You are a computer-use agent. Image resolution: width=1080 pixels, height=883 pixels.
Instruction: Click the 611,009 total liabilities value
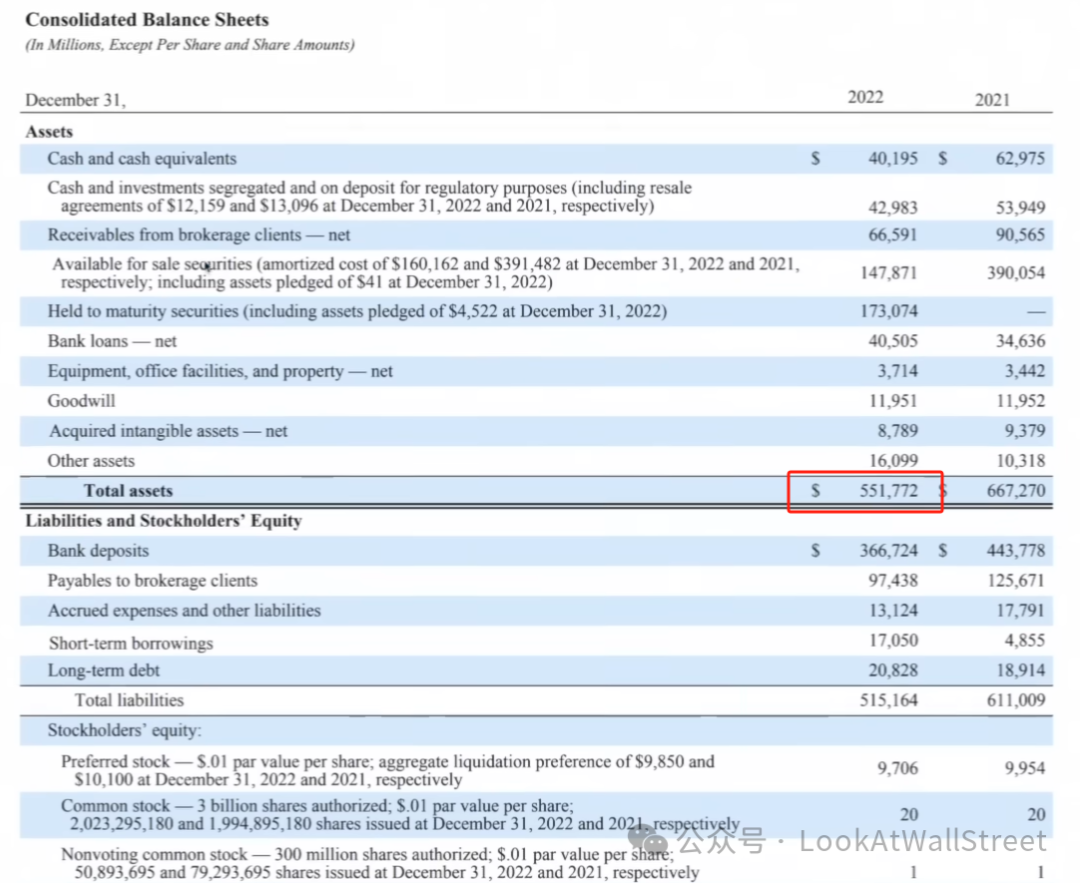(1016, 700)
